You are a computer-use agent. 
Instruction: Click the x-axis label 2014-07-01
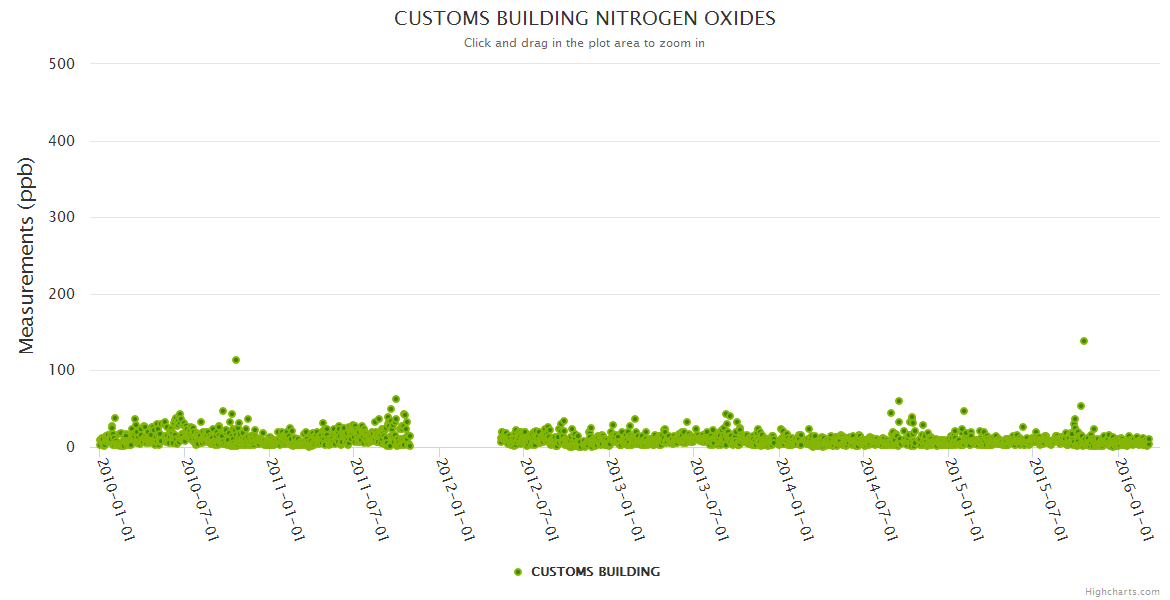pyautogui.click(x=879, y=499)
